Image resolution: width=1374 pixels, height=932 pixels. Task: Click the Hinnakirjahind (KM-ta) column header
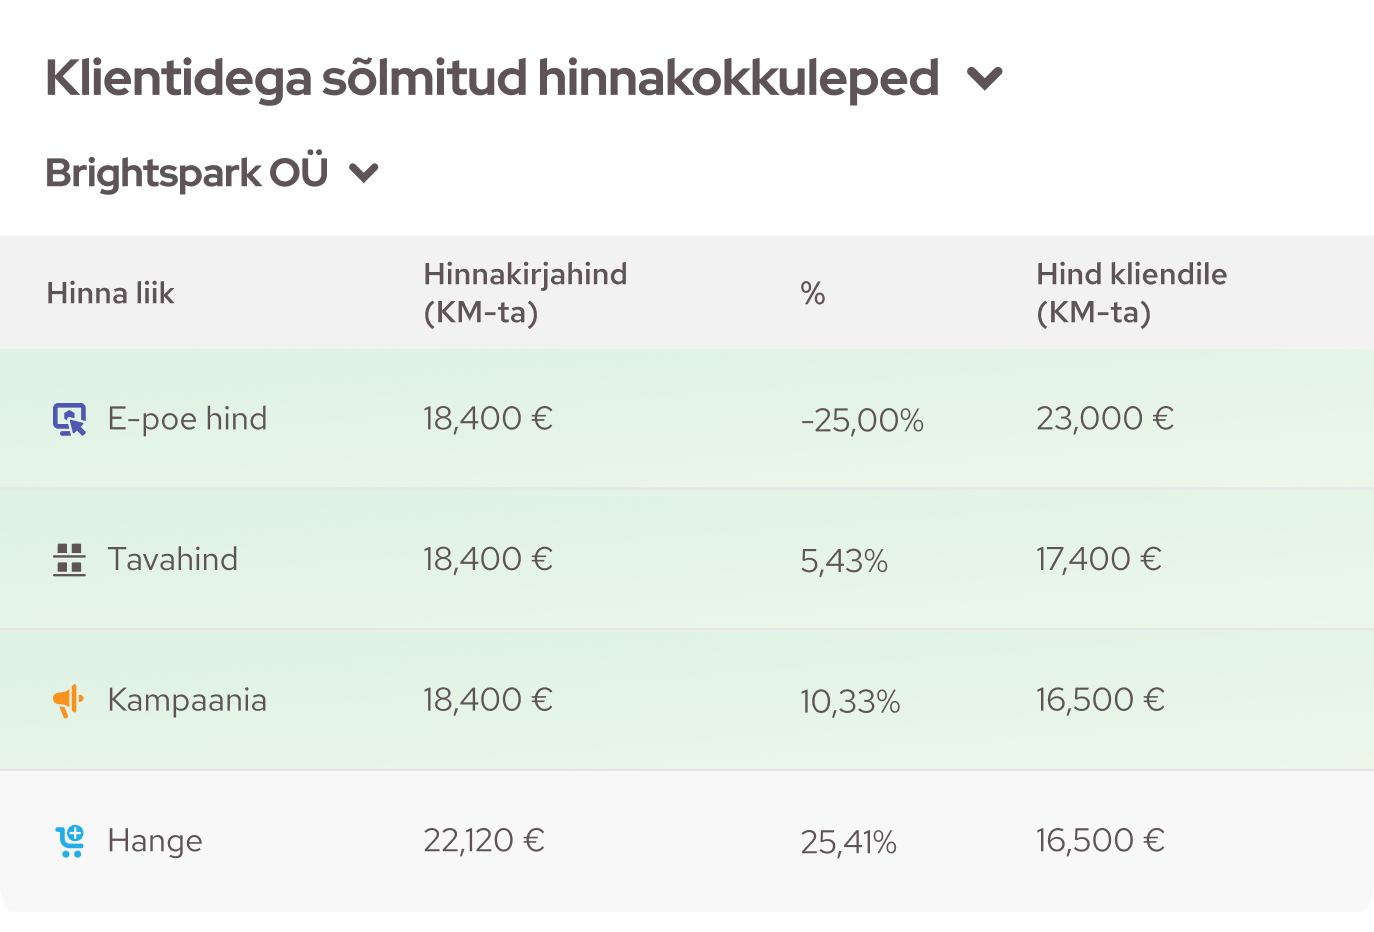[x=525, y=293]
